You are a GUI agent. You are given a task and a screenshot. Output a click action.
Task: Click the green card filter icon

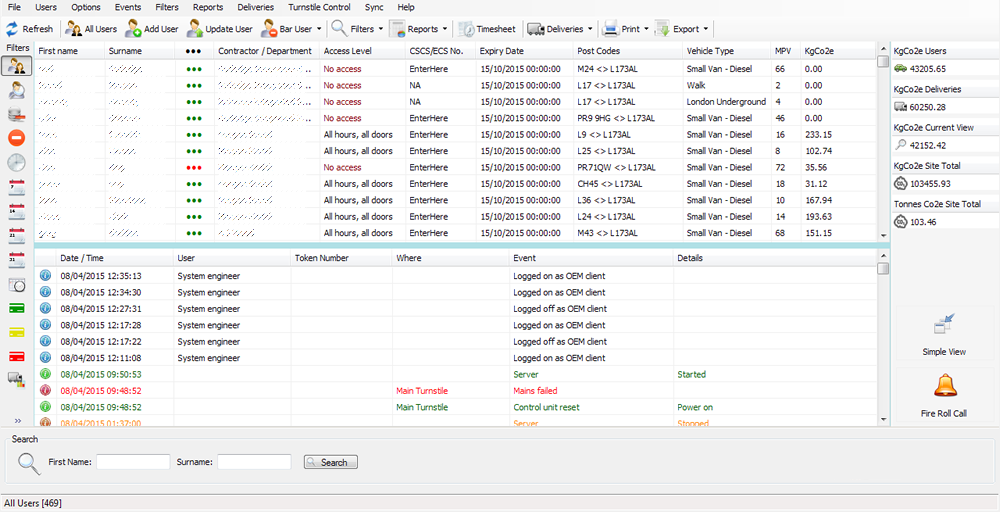pyautogui.click(x=17, y=308)
